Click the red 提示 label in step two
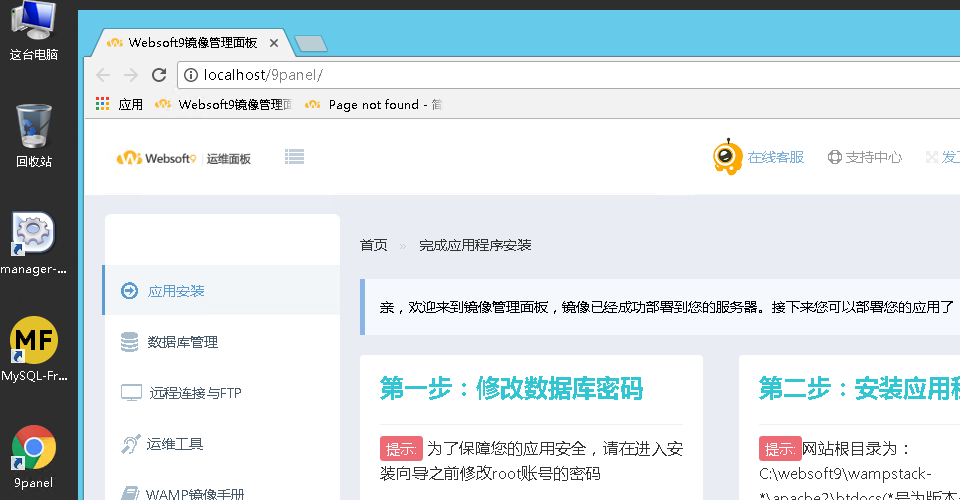 [780, 449]
